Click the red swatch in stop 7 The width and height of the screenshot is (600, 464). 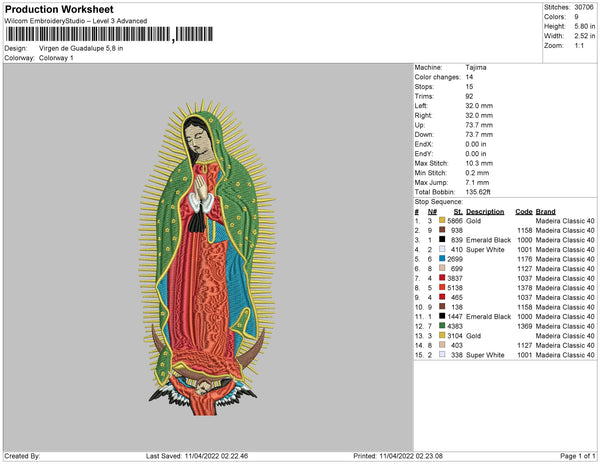[x=442, y=278]
